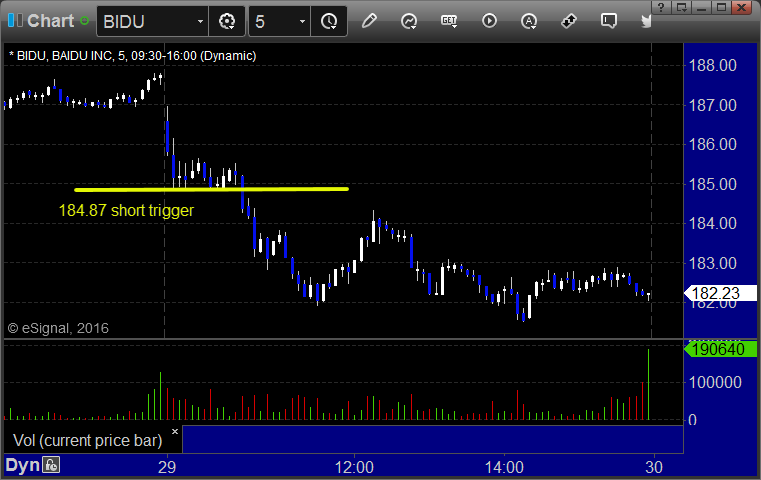Click the tallest green volume bar at session end
This screenshot has height=480, width=761.
coord(648,384)
